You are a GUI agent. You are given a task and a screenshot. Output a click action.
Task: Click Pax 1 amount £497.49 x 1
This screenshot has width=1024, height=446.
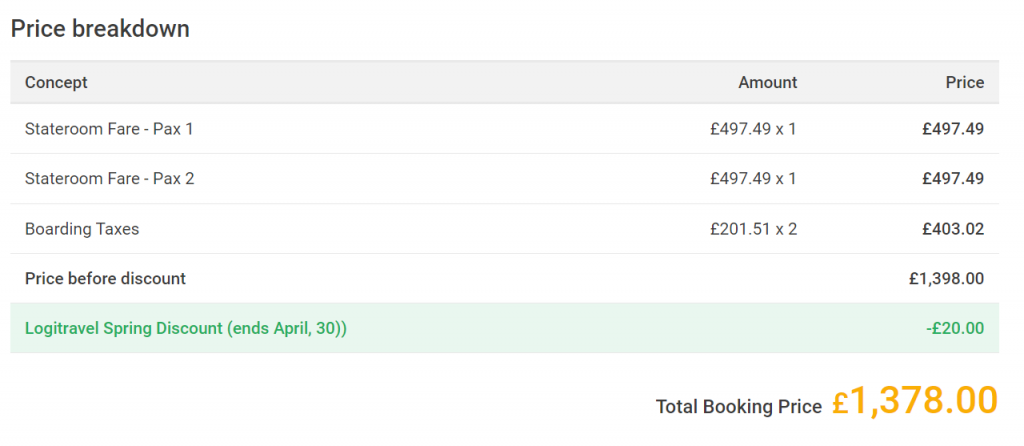[754, 129]
